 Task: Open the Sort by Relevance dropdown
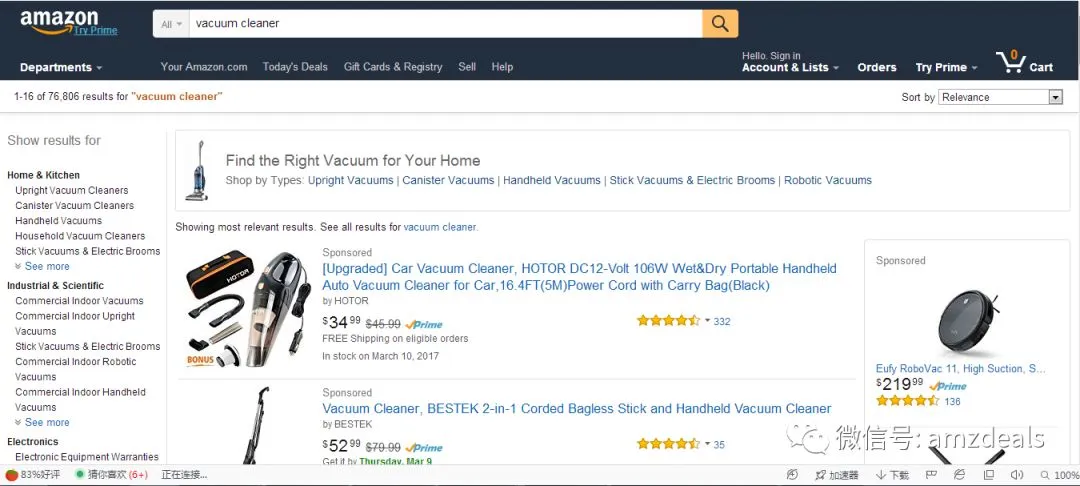tap(1001, 97)
